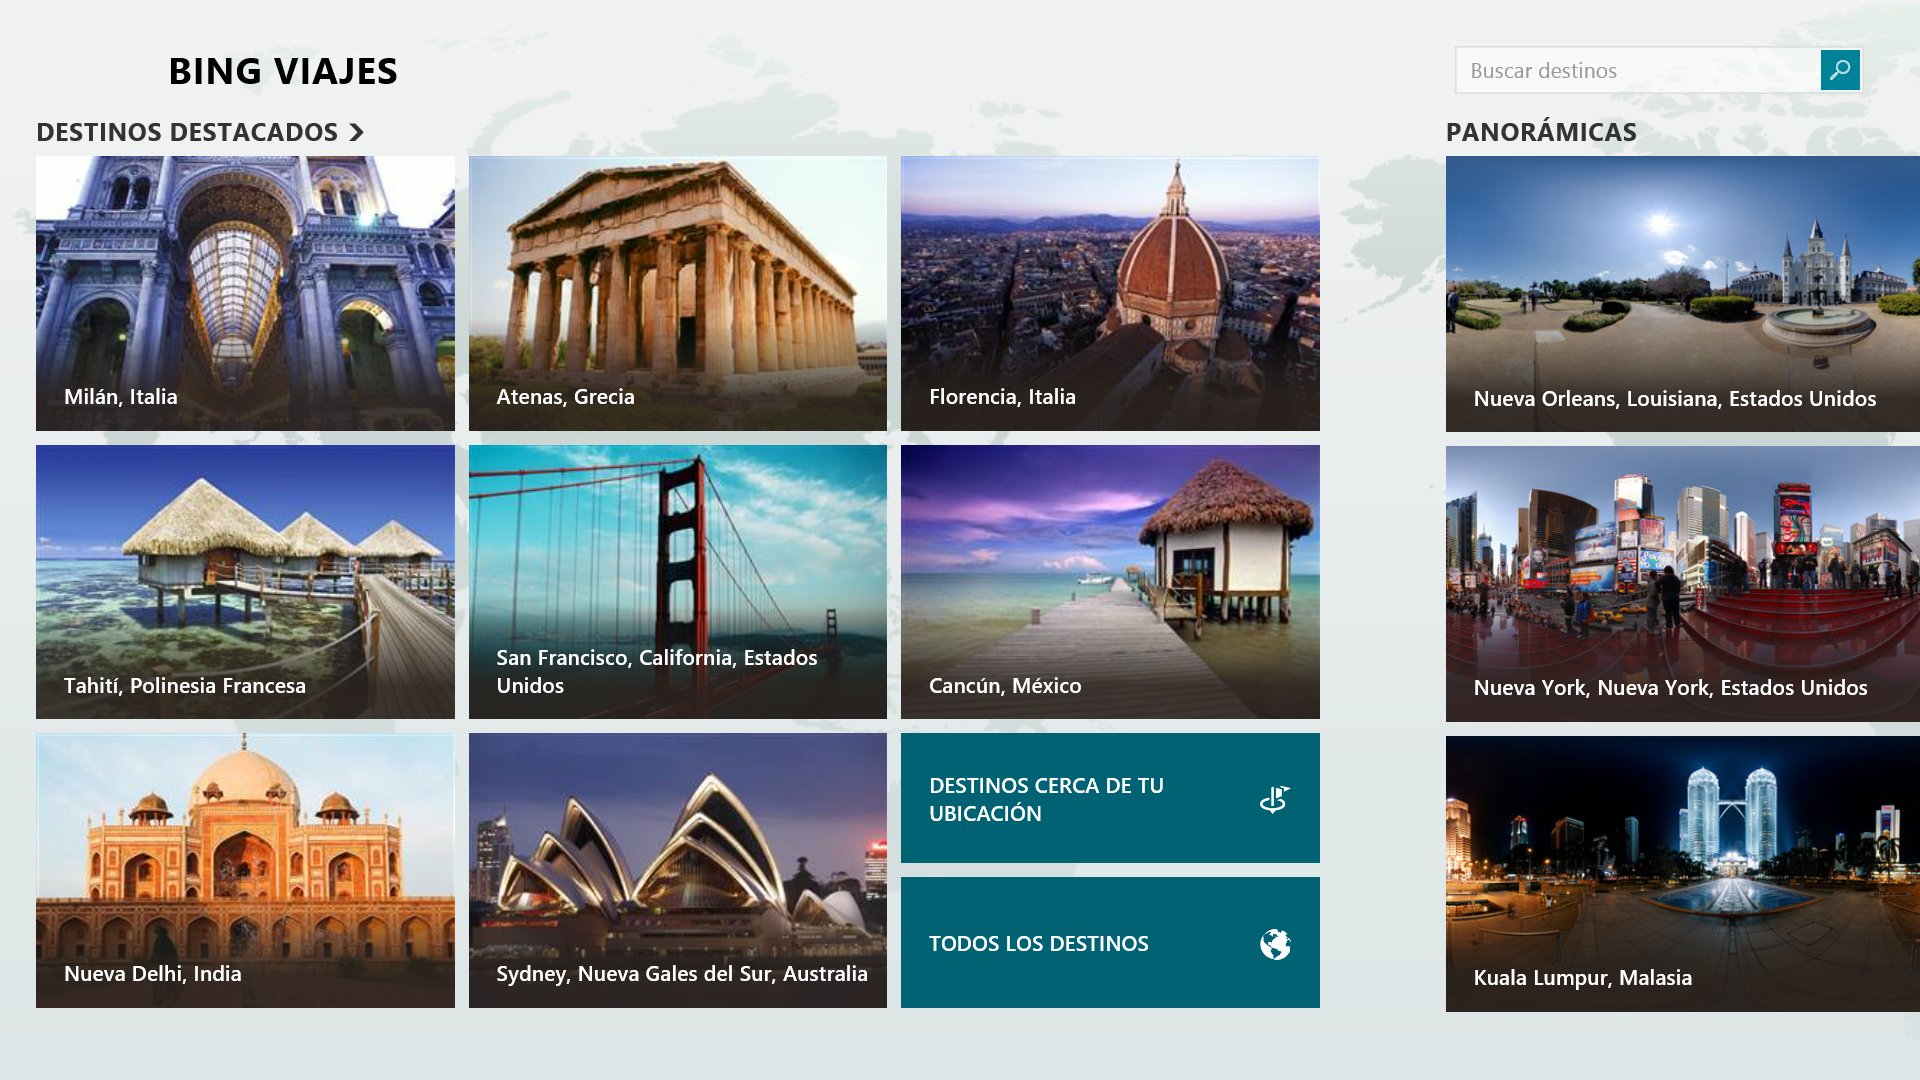Open the Kuala Lumpur, Malasia panorama
Viewport: 1920px width, 1080px height.
1682,873
